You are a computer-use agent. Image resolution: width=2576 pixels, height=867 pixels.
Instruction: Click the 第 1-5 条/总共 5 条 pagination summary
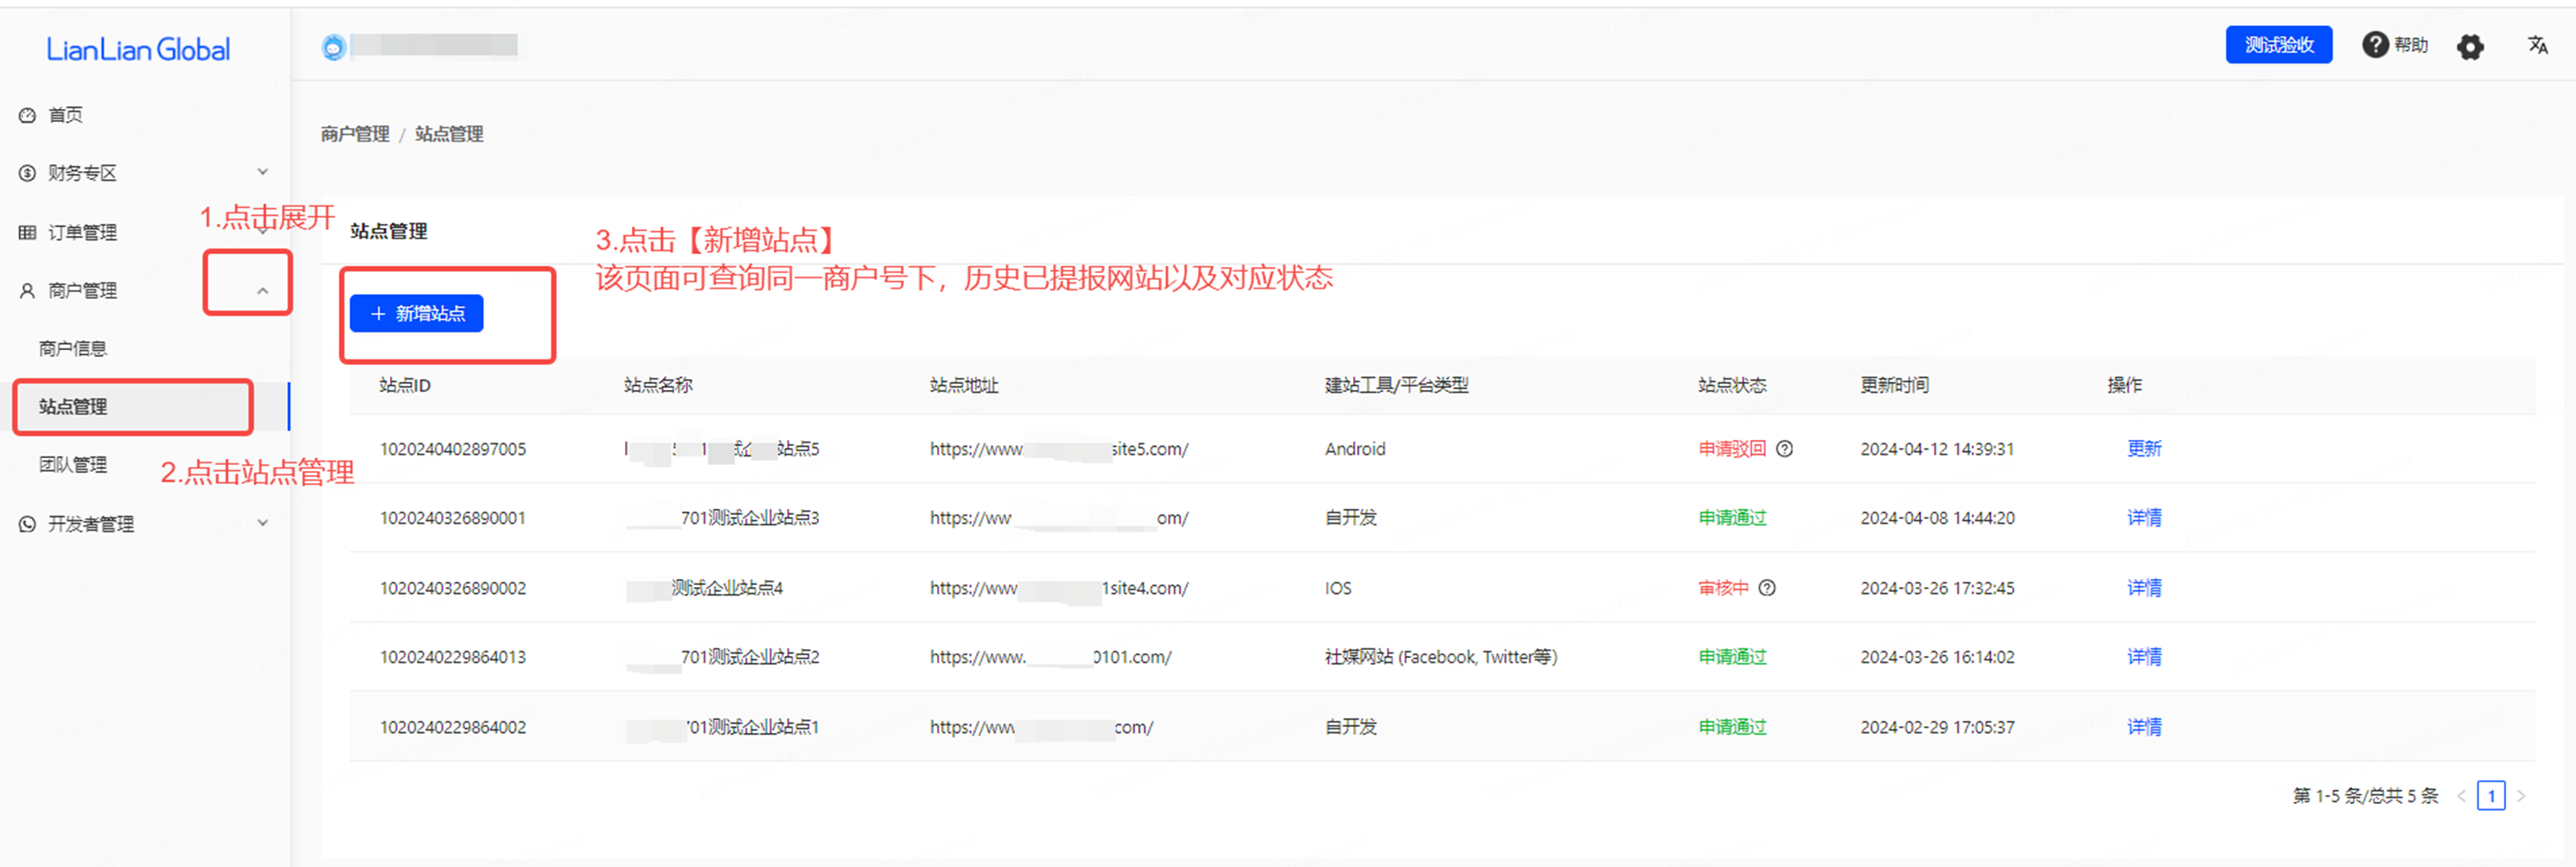click(2365, 796)
